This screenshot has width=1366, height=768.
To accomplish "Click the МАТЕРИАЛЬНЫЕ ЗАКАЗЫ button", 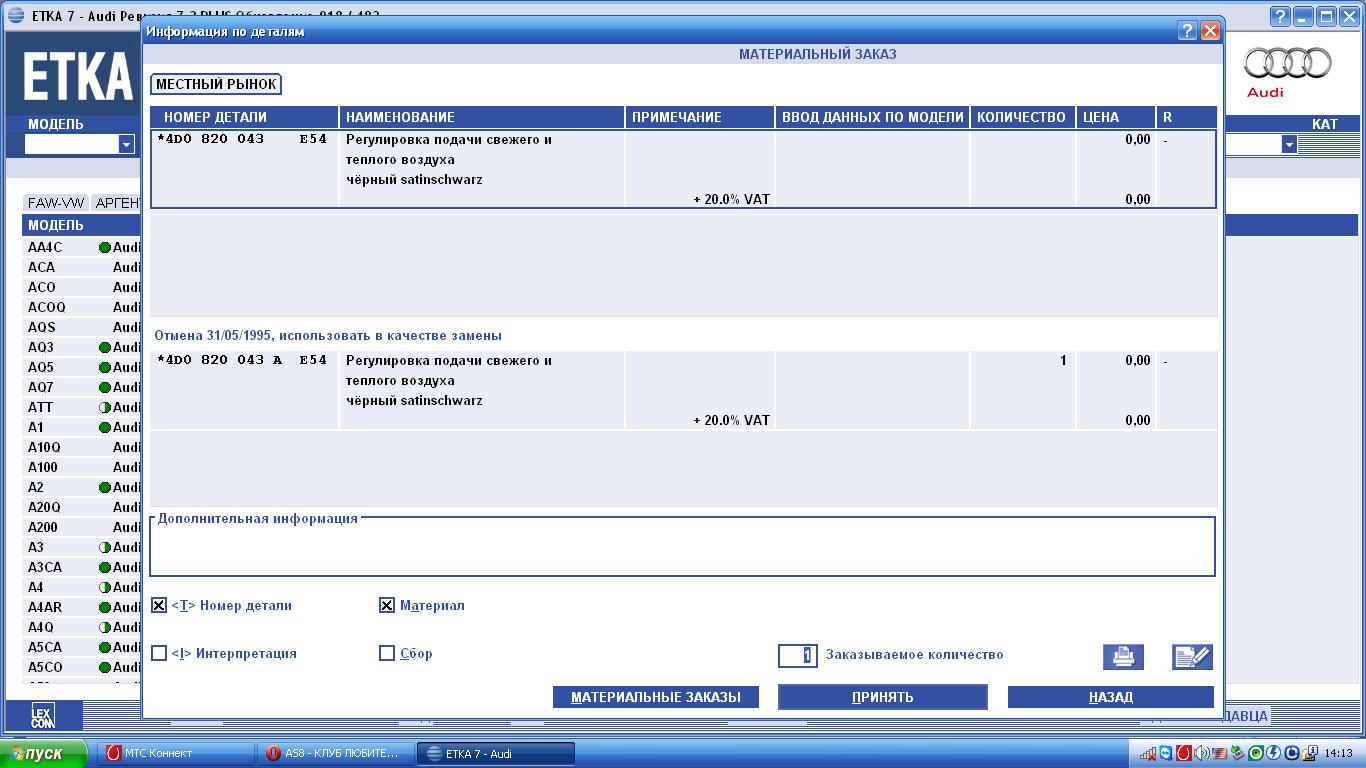I will click(655, 697).
